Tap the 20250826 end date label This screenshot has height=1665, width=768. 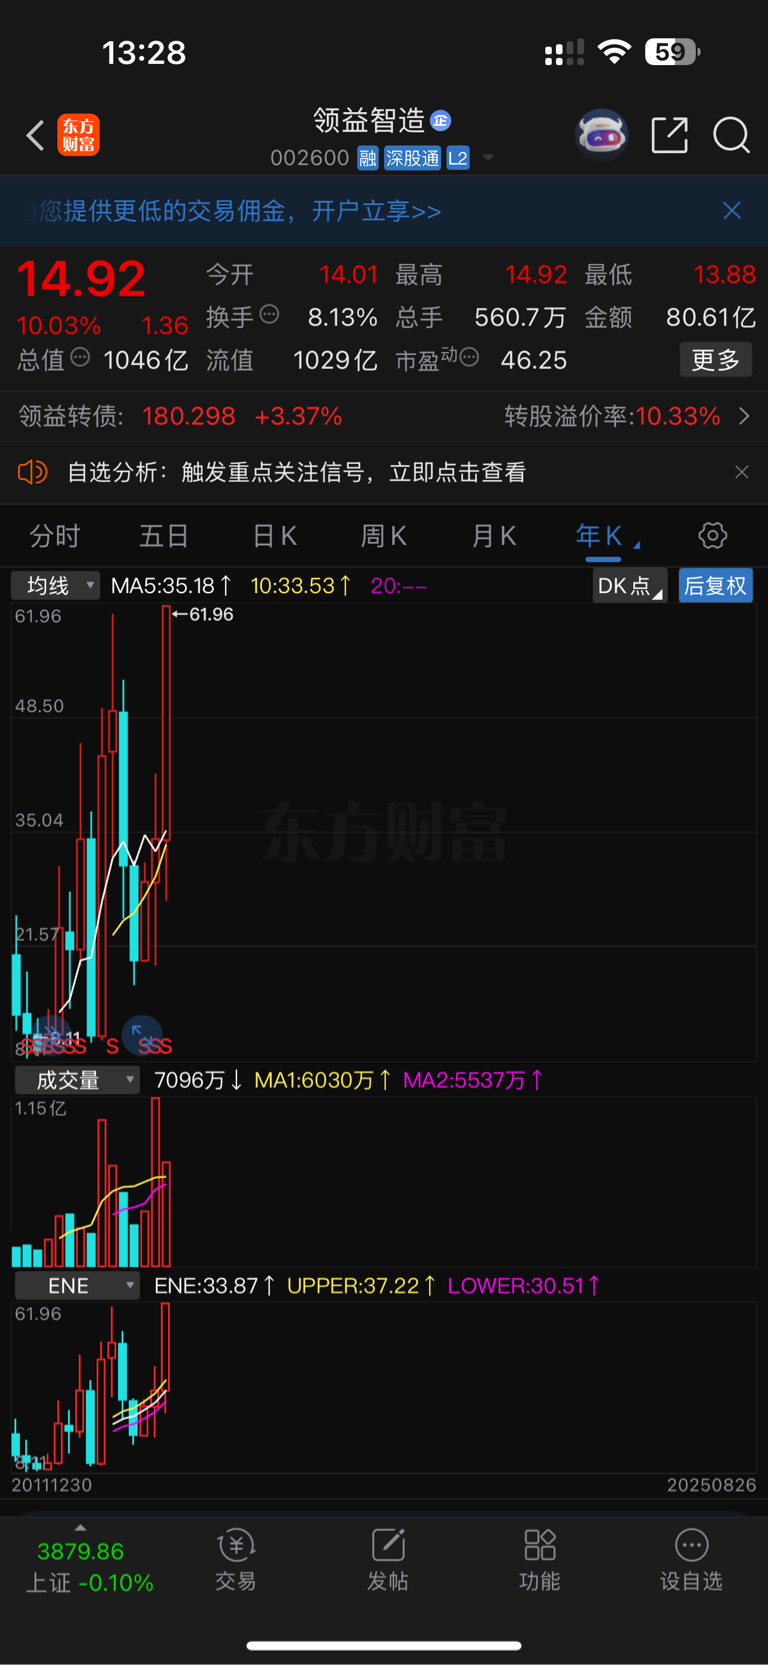coord(712,1485)
